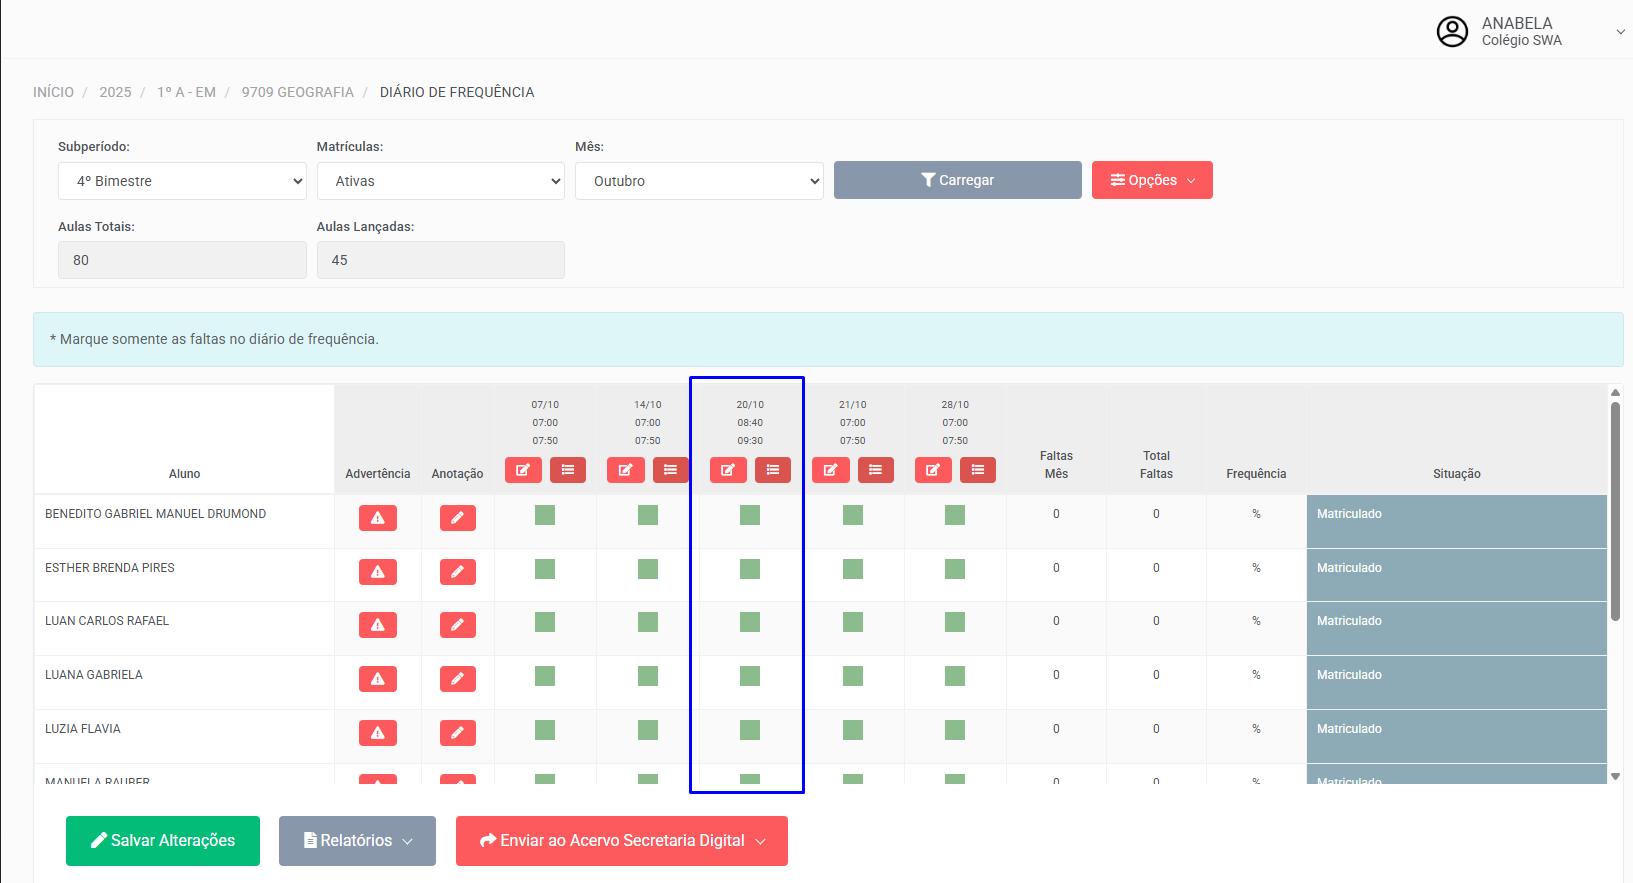Toggle Esther Brenda's attendance on 28/10
1633x883 pixels.
tap(955, 569)
